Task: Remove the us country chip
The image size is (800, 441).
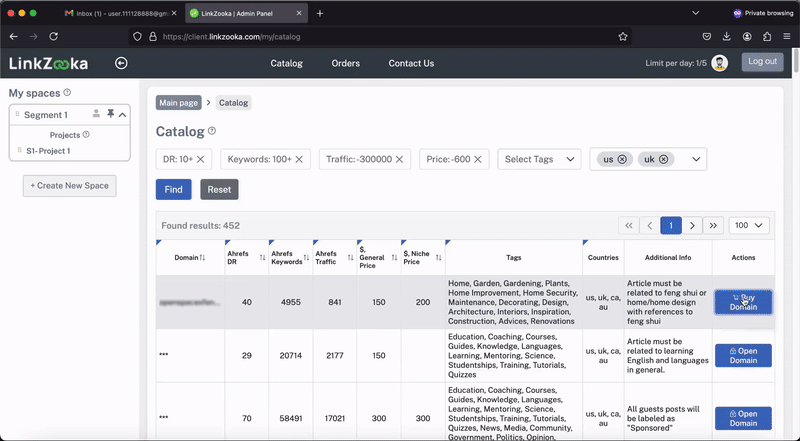Action: click(x=622, y=159)
